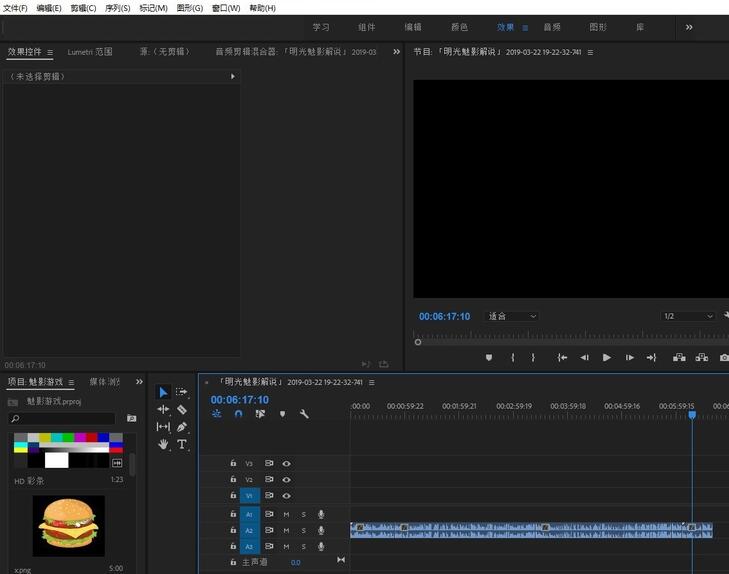Open the 适合 zoom level dropdown
Viewport: 729px width, 574px height.
pyautogui.click(x=512, y=316)
